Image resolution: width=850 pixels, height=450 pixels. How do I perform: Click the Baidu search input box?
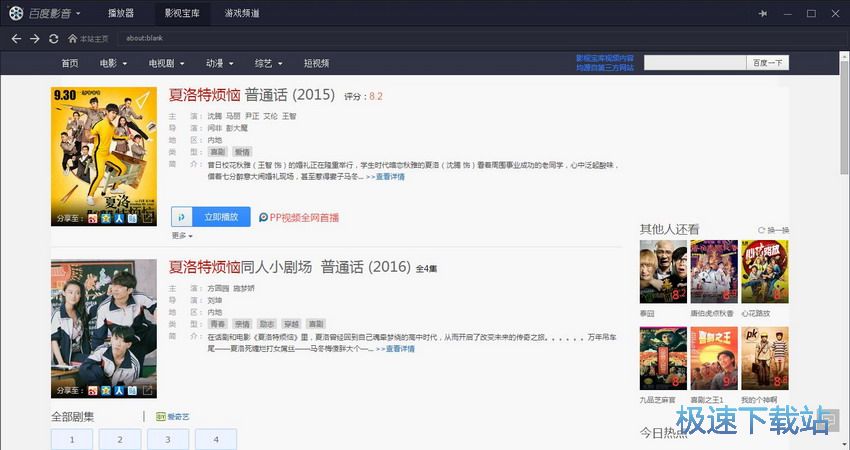pyautogui.click(x=695, y=62)
